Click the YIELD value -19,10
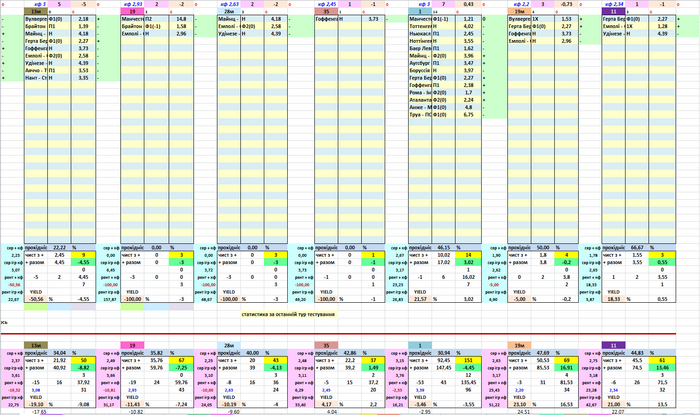This screenshot has width=700, height=415. click(36, 404)
